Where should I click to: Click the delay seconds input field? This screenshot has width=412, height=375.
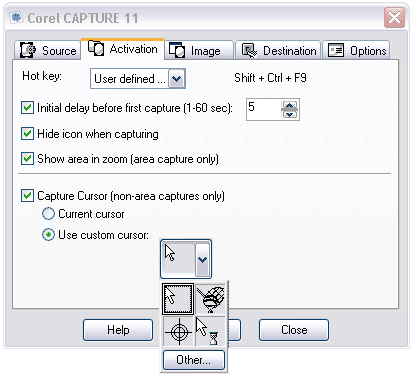pos(264,109)
